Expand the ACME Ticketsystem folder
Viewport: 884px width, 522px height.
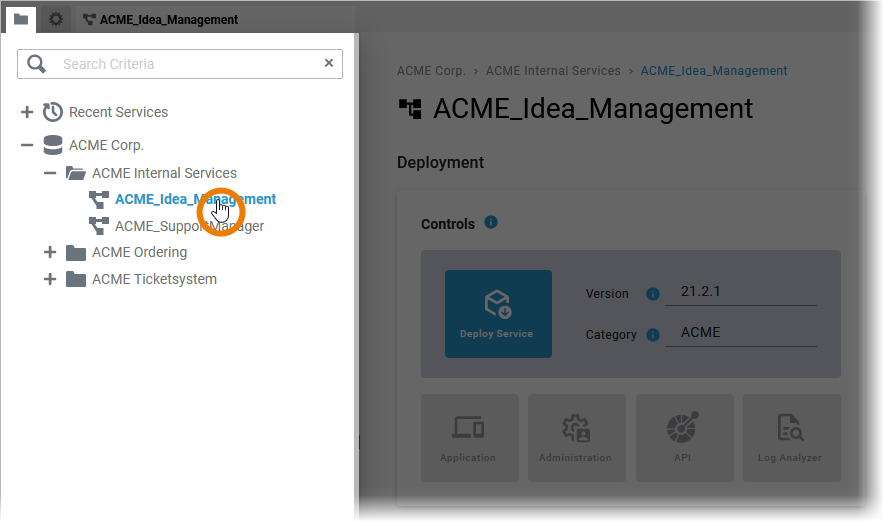(x=50, y=279)
